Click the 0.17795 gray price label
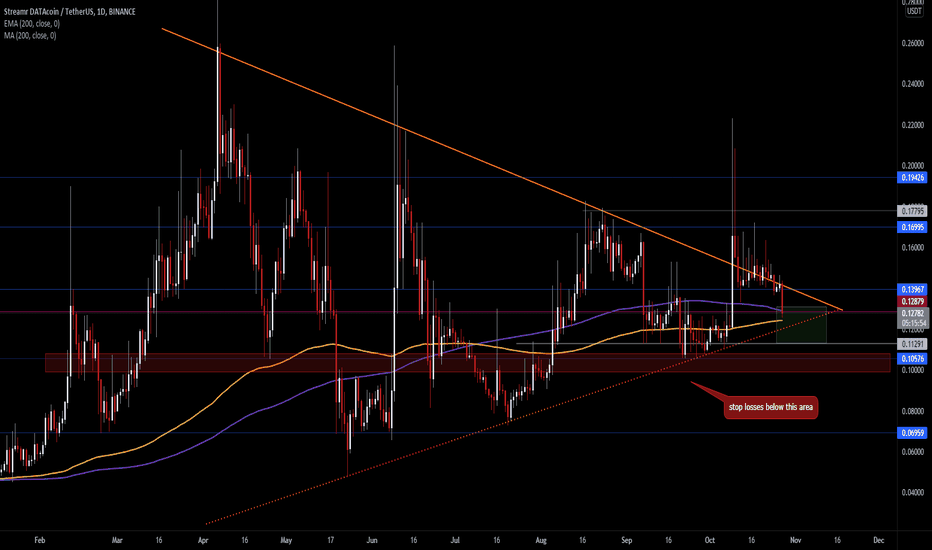 (x=912, y=210)
